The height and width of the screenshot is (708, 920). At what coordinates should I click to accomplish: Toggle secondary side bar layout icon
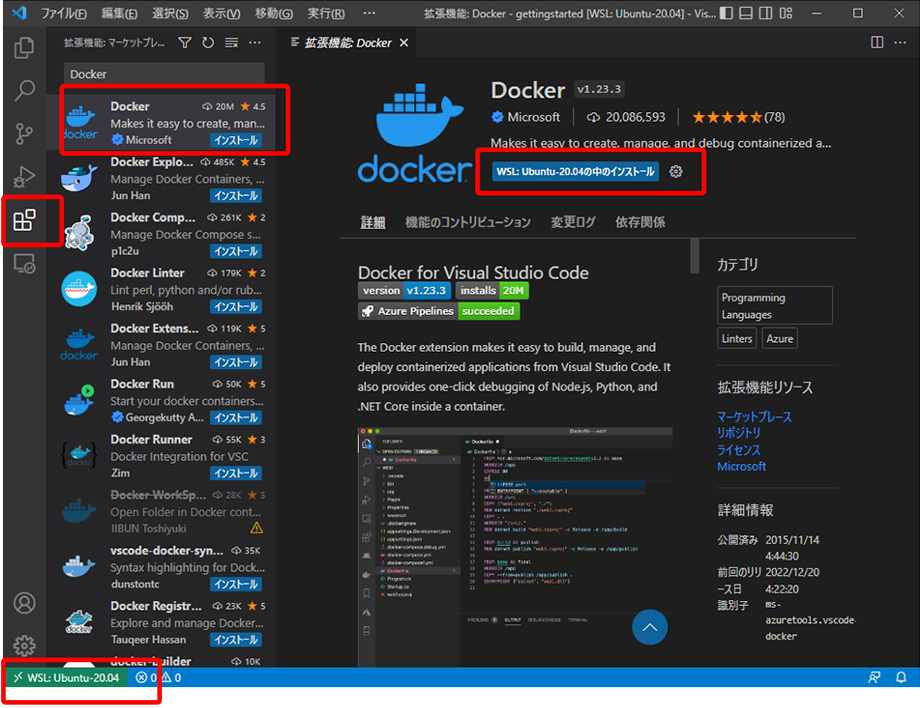click(766, 13)
